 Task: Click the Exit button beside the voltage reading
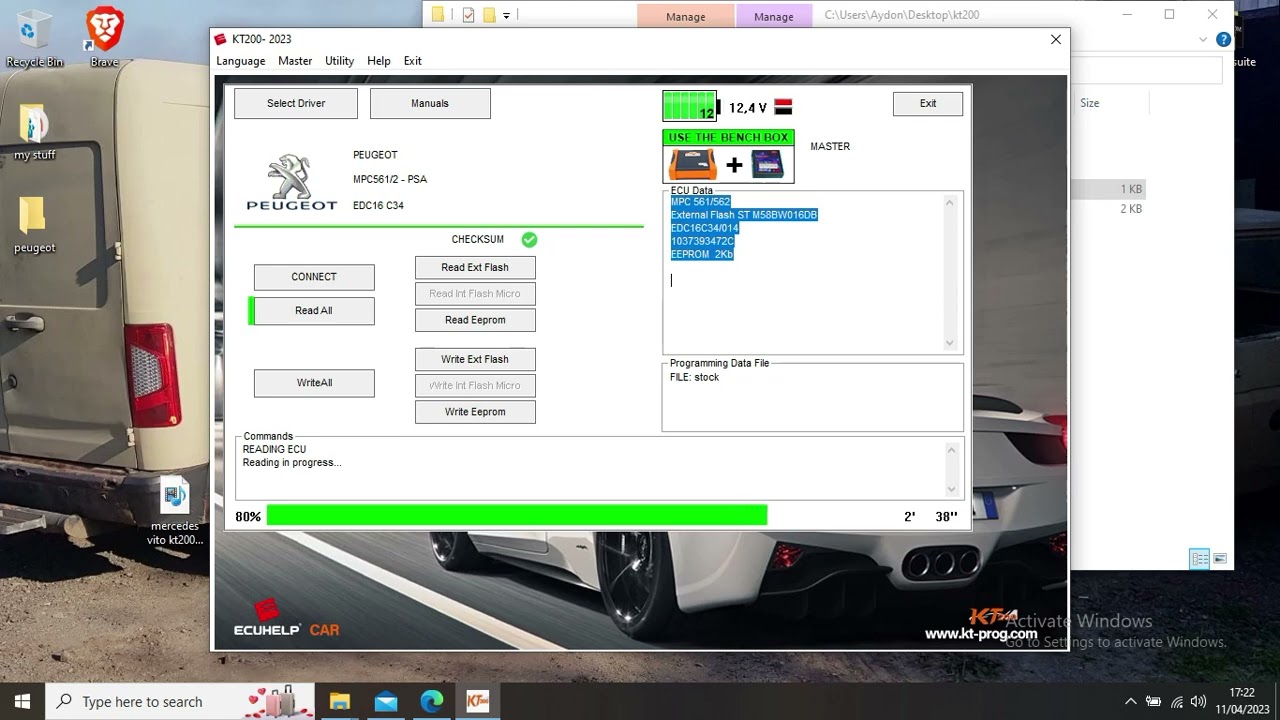click(x=928, y=103)
